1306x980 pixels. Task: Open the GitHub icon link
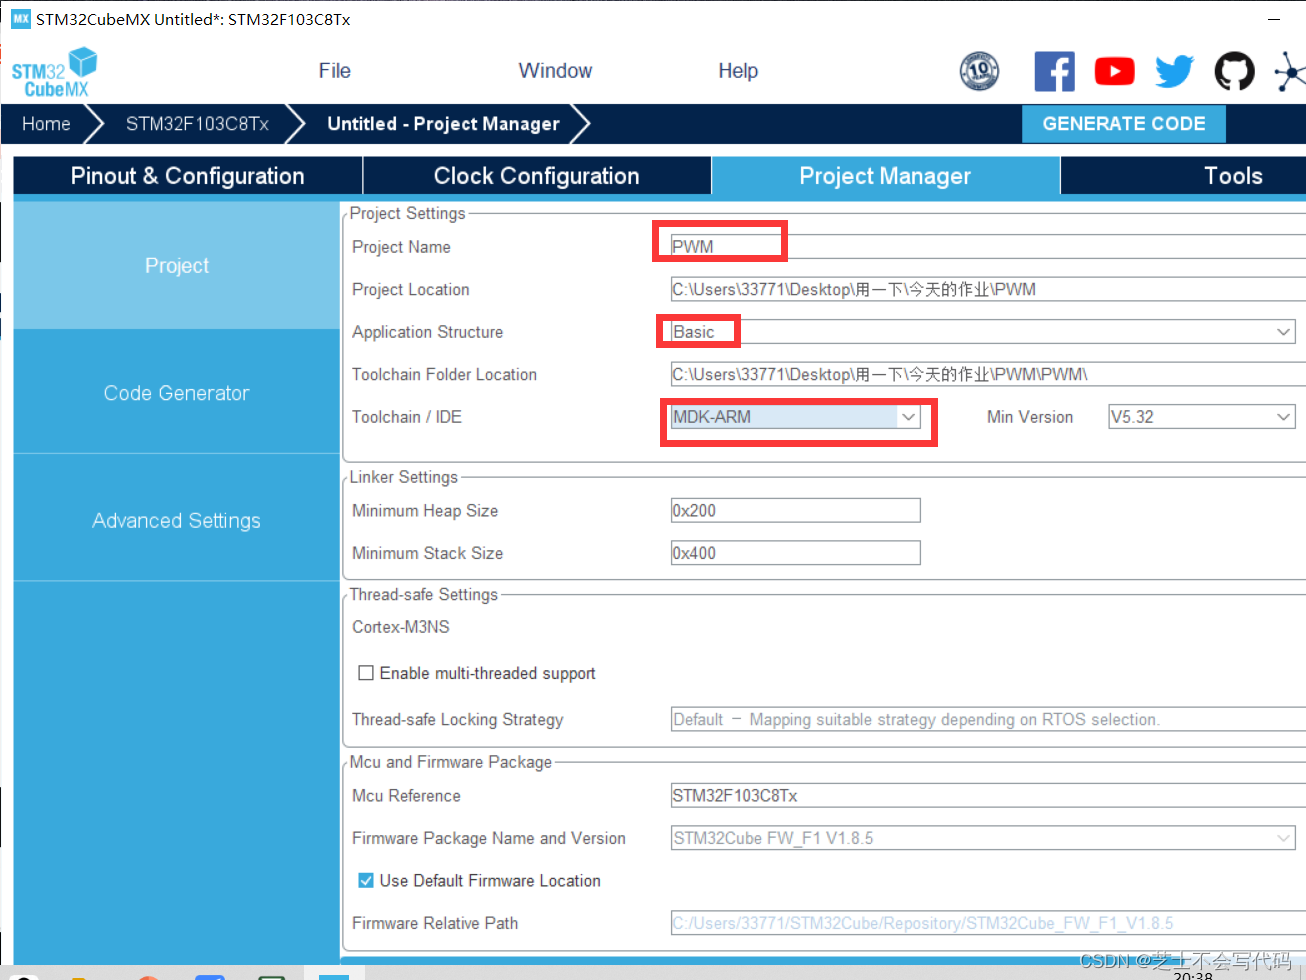click(1234, 71)
